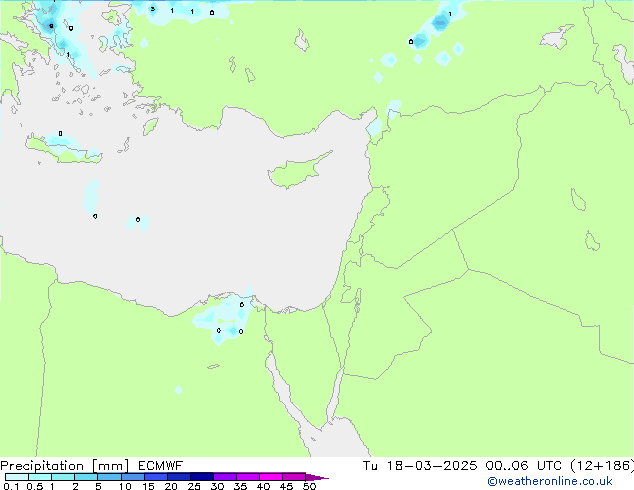Click the 0.5–1 mm legend swatch

coord(40,477)
